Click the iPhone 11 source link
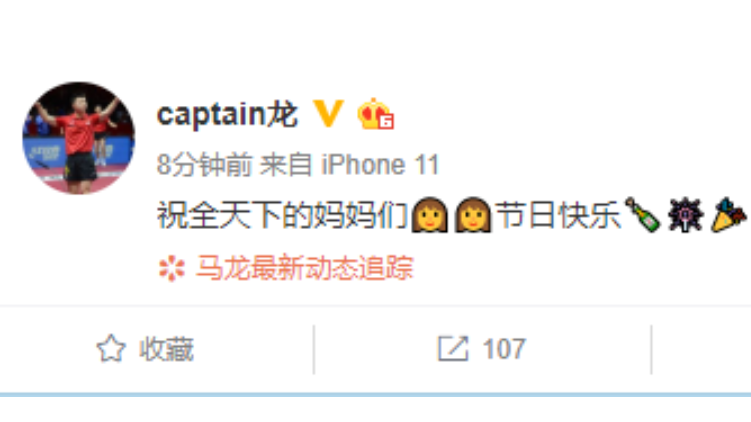 tap(380, 165)
